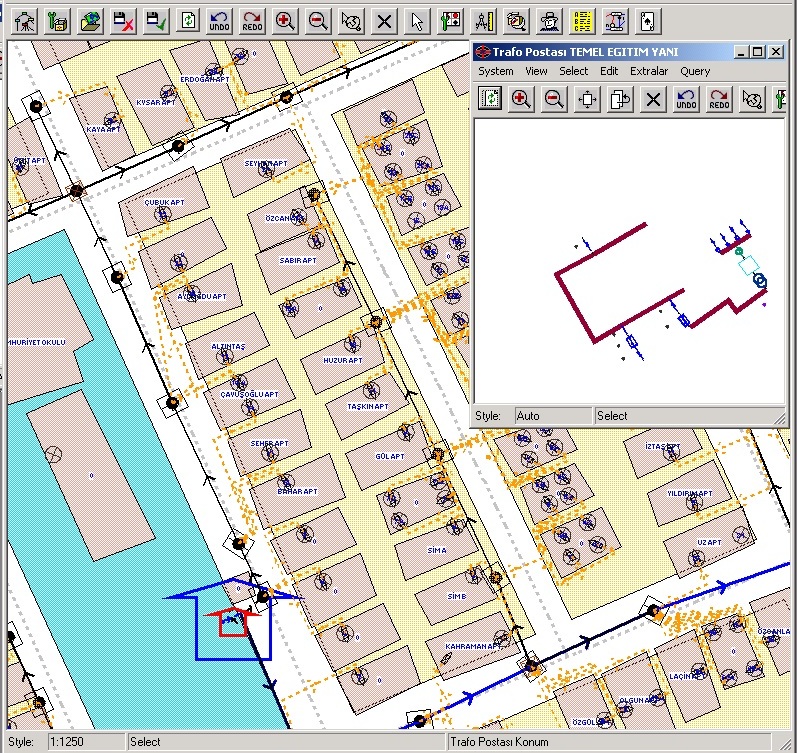Click the compass and ruler icon
797x753 pixels.
coord(483,21)
